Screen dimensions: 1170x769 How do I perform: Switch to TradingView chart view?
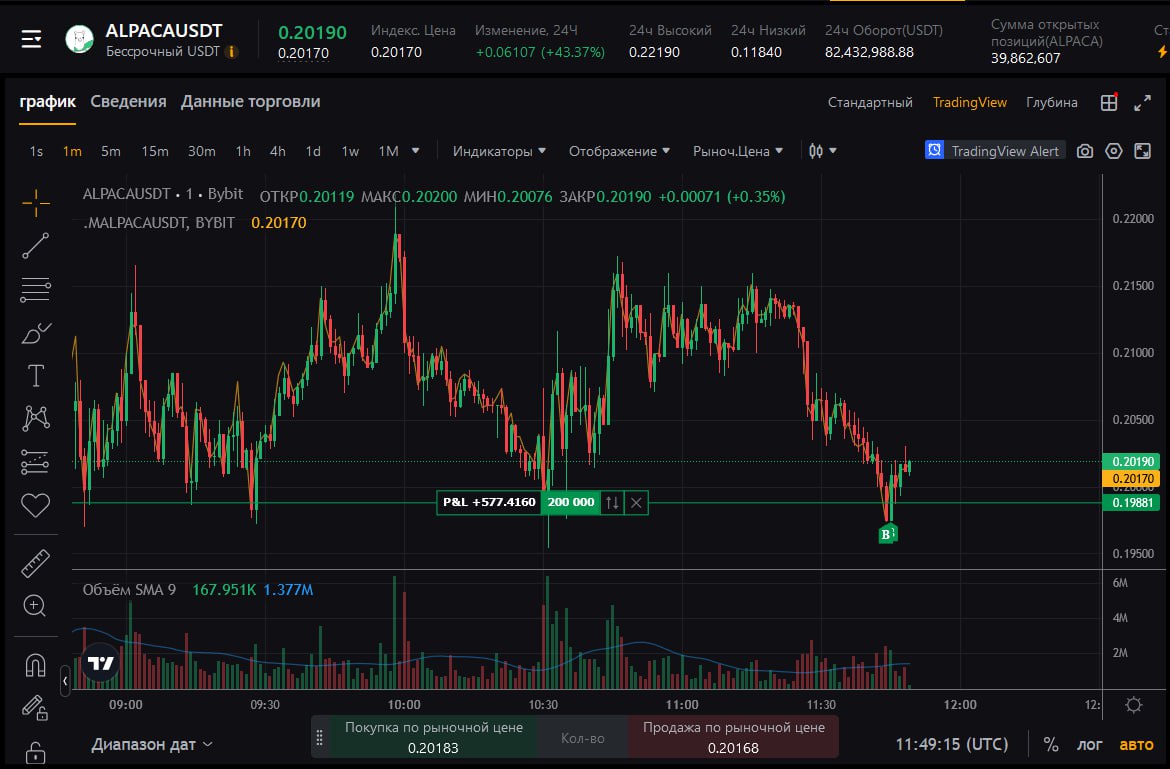tap(969, 102)
